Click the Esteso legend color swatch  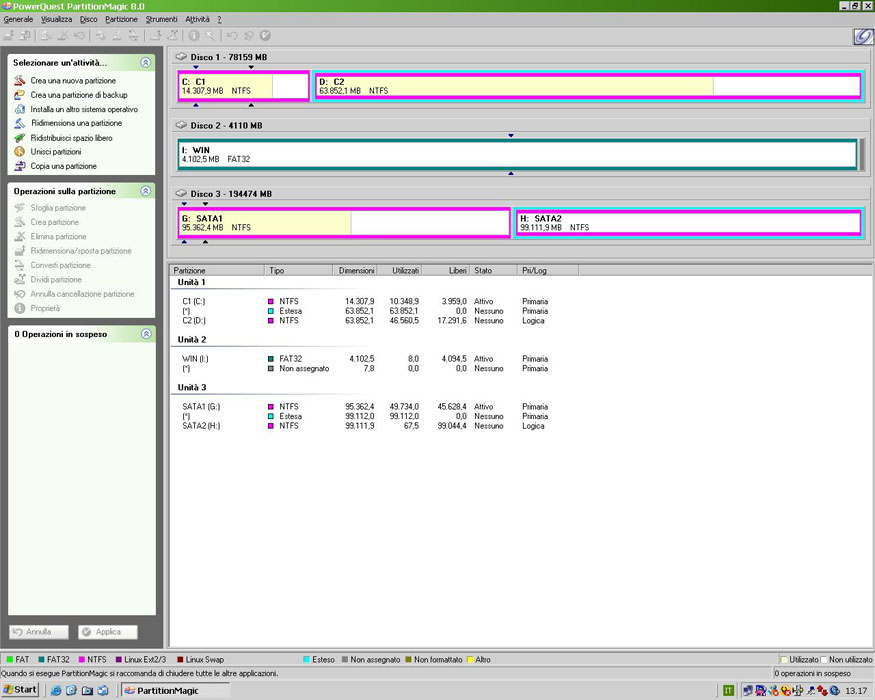pyautogui.click(x=306, y=659)
